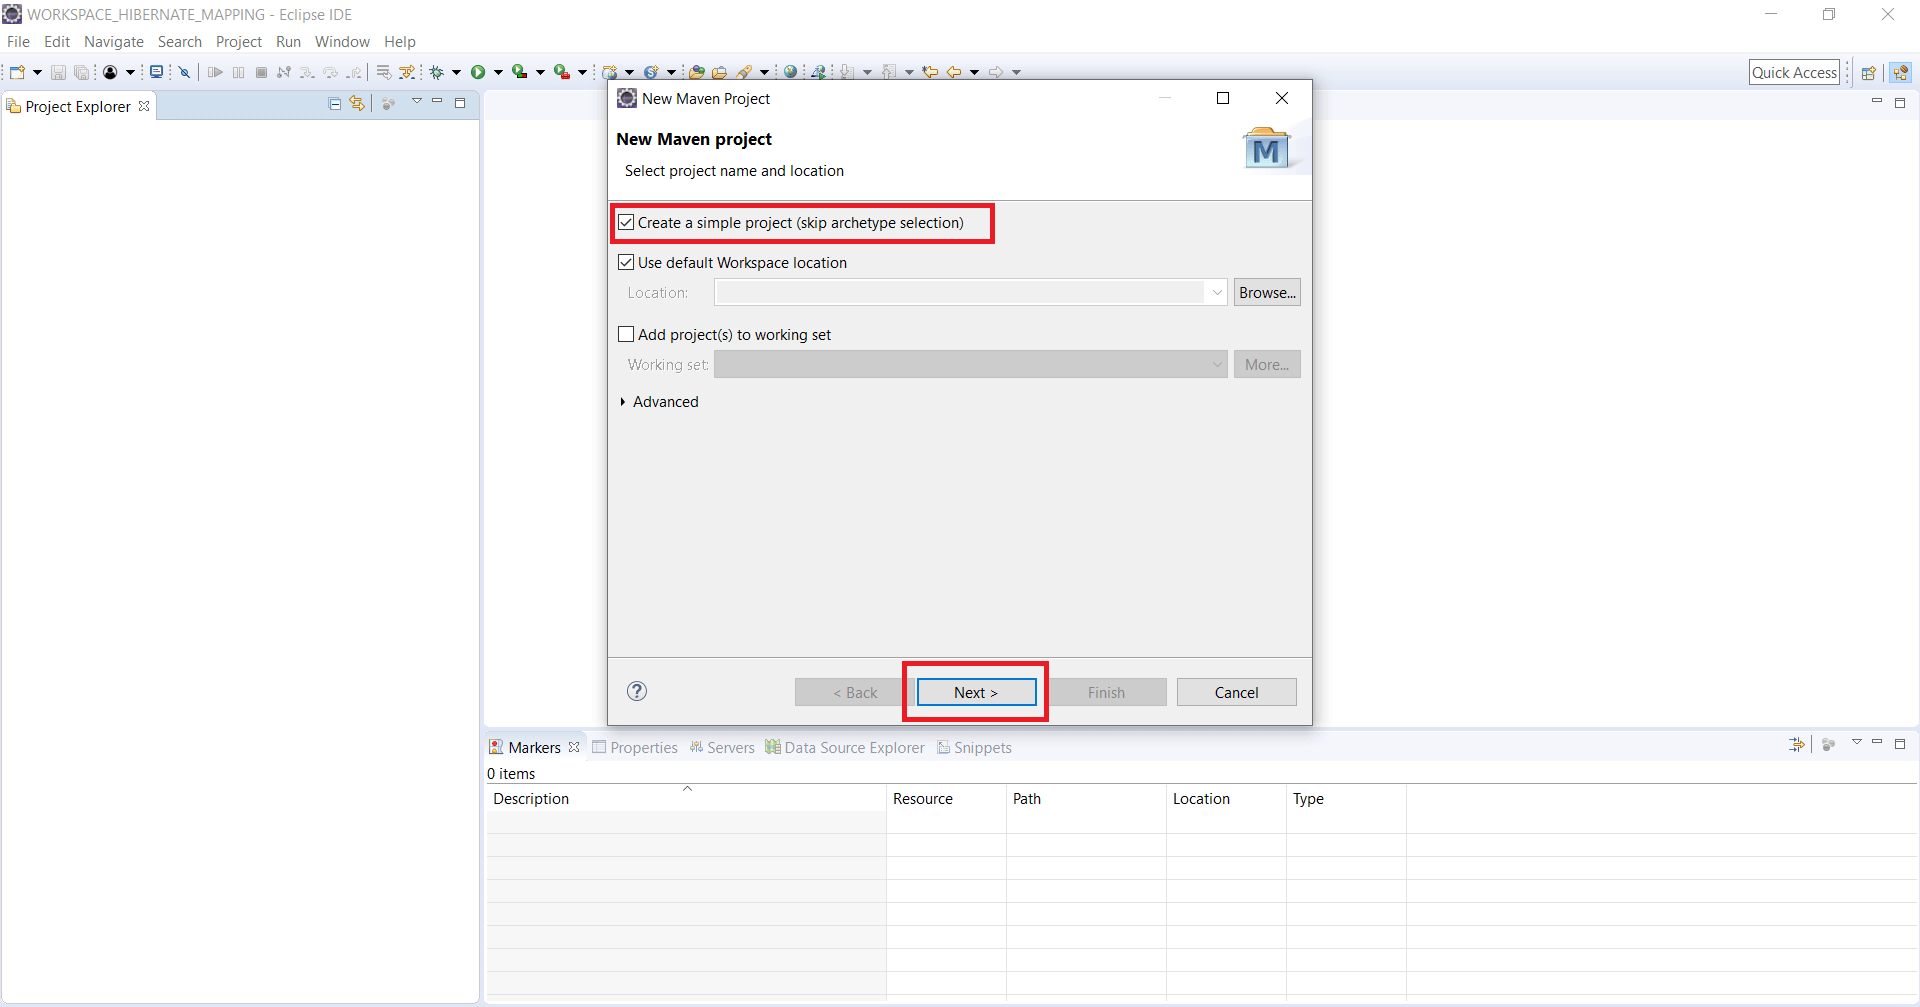Uncheck Create a simple project option
The image size is (1920, 1007).
coord(626,222)
